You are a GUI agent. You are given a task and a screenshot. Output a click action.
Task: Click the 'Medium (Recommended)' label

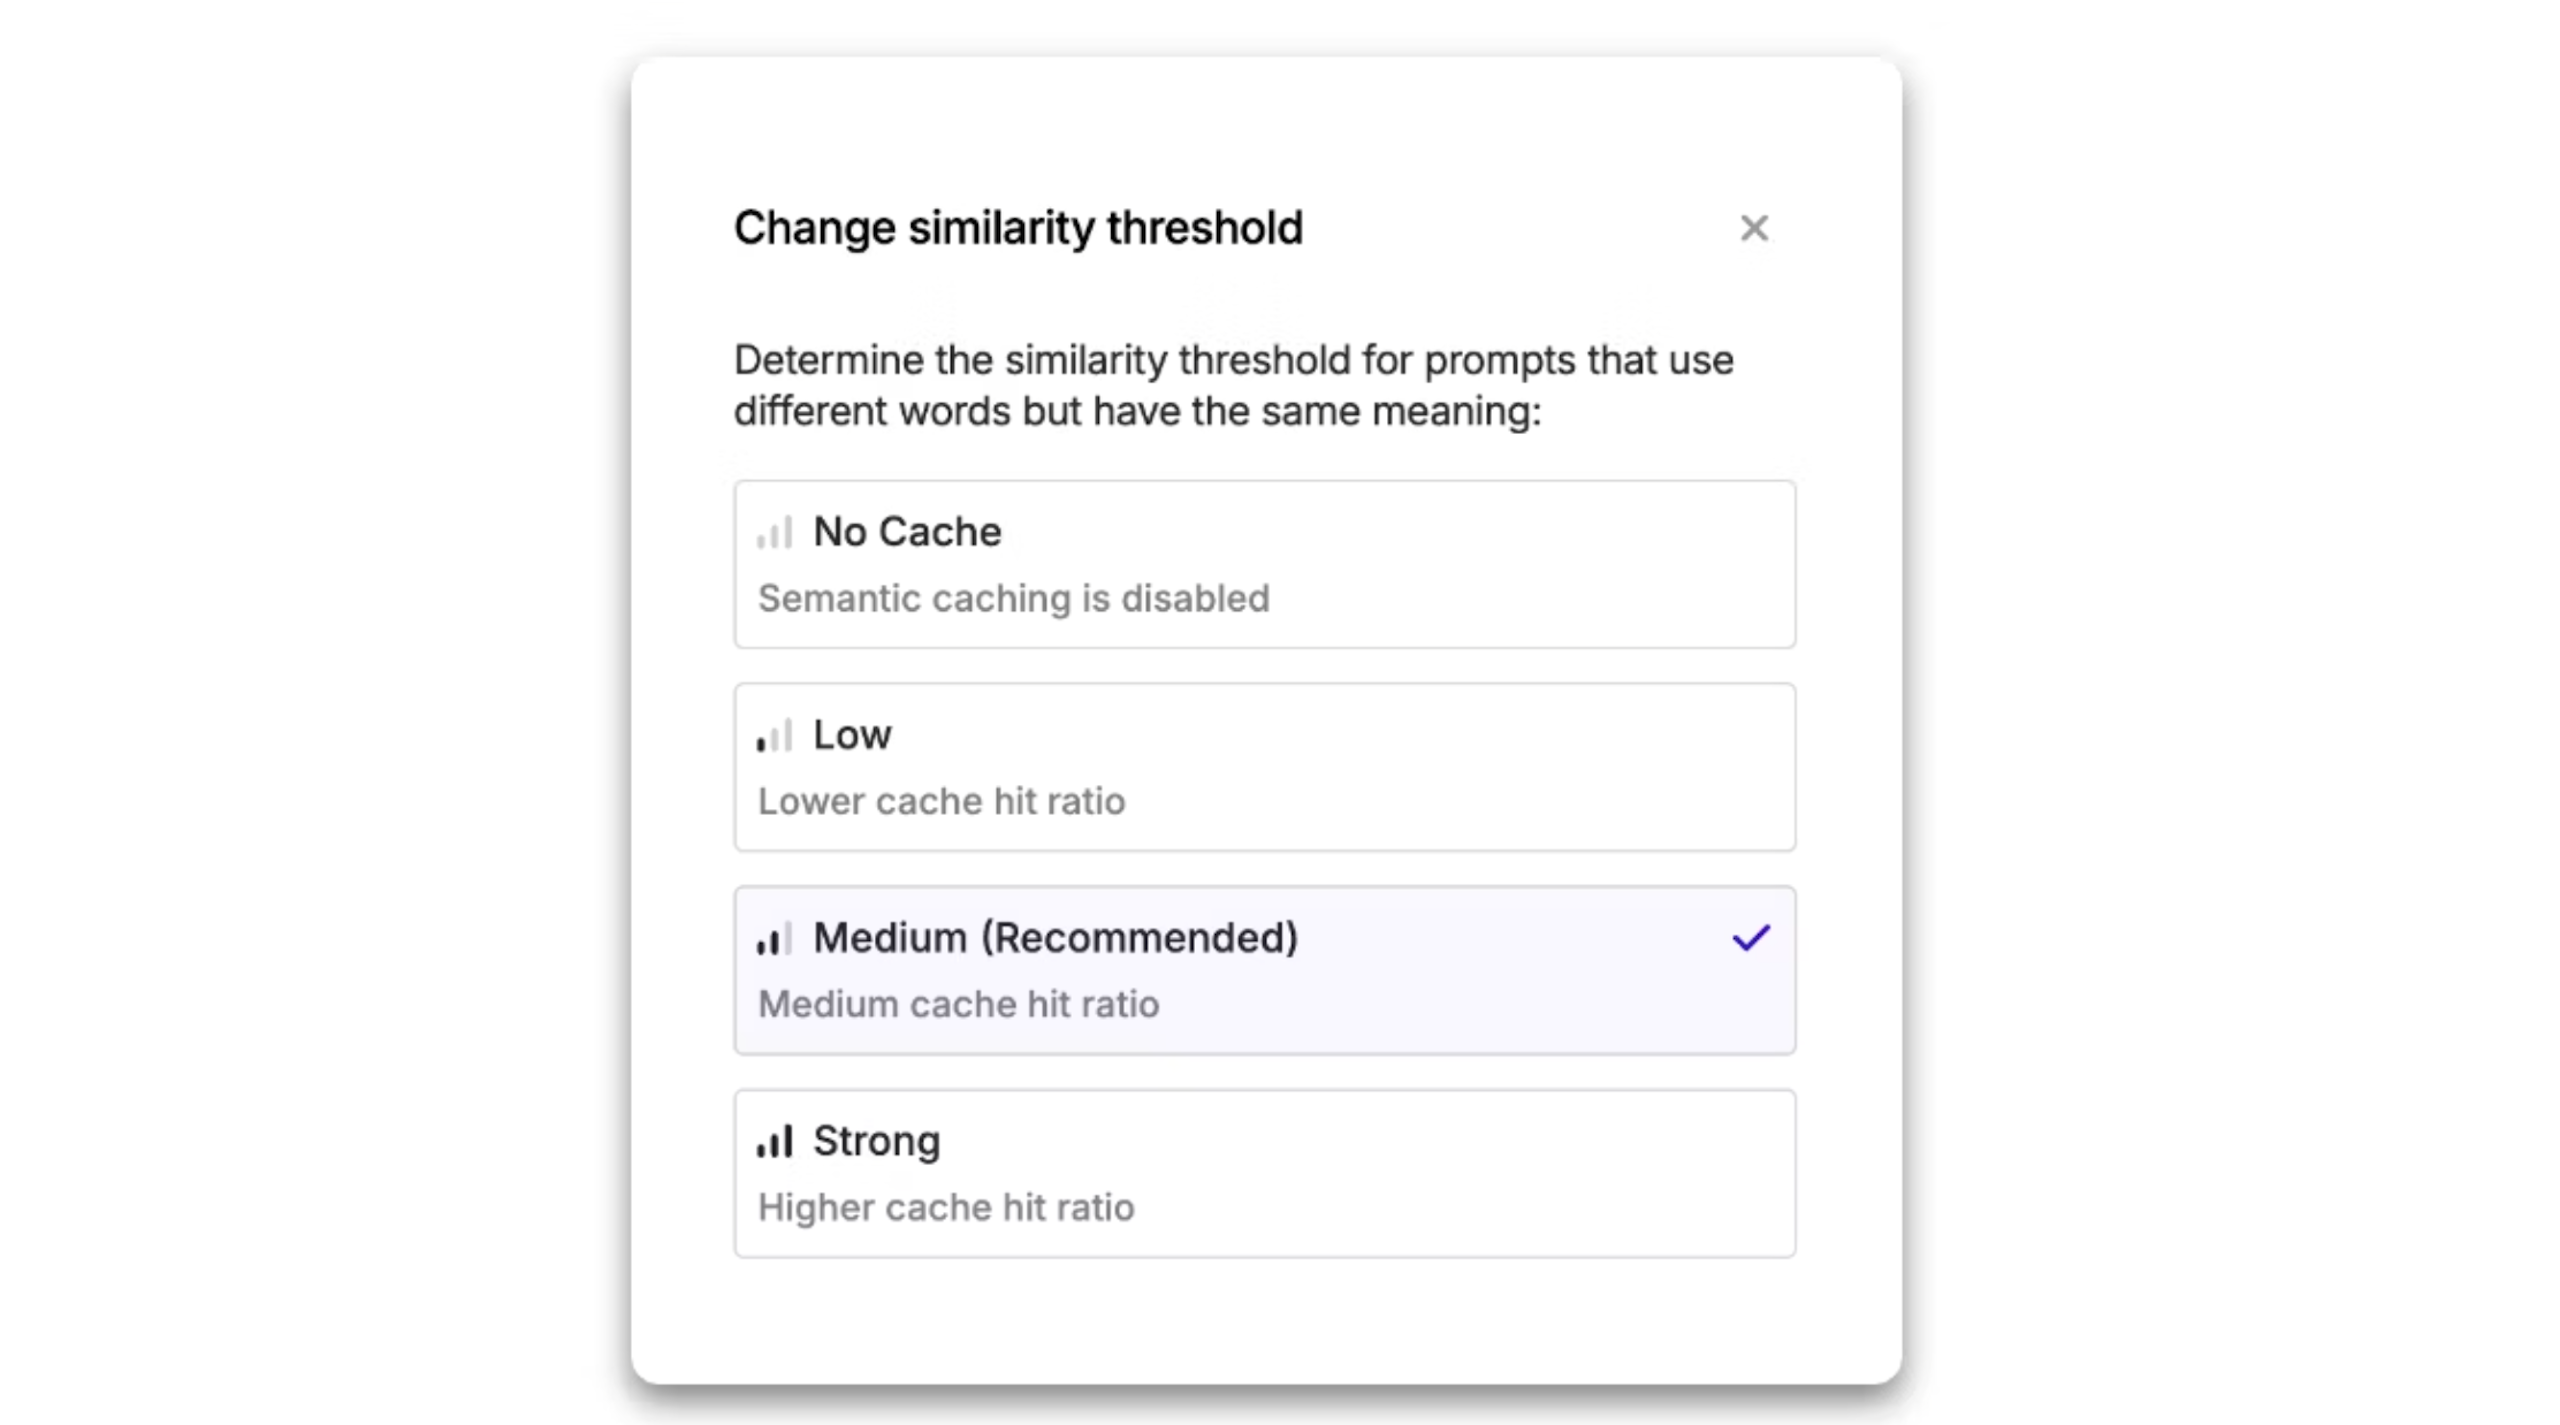point(1055,938)
